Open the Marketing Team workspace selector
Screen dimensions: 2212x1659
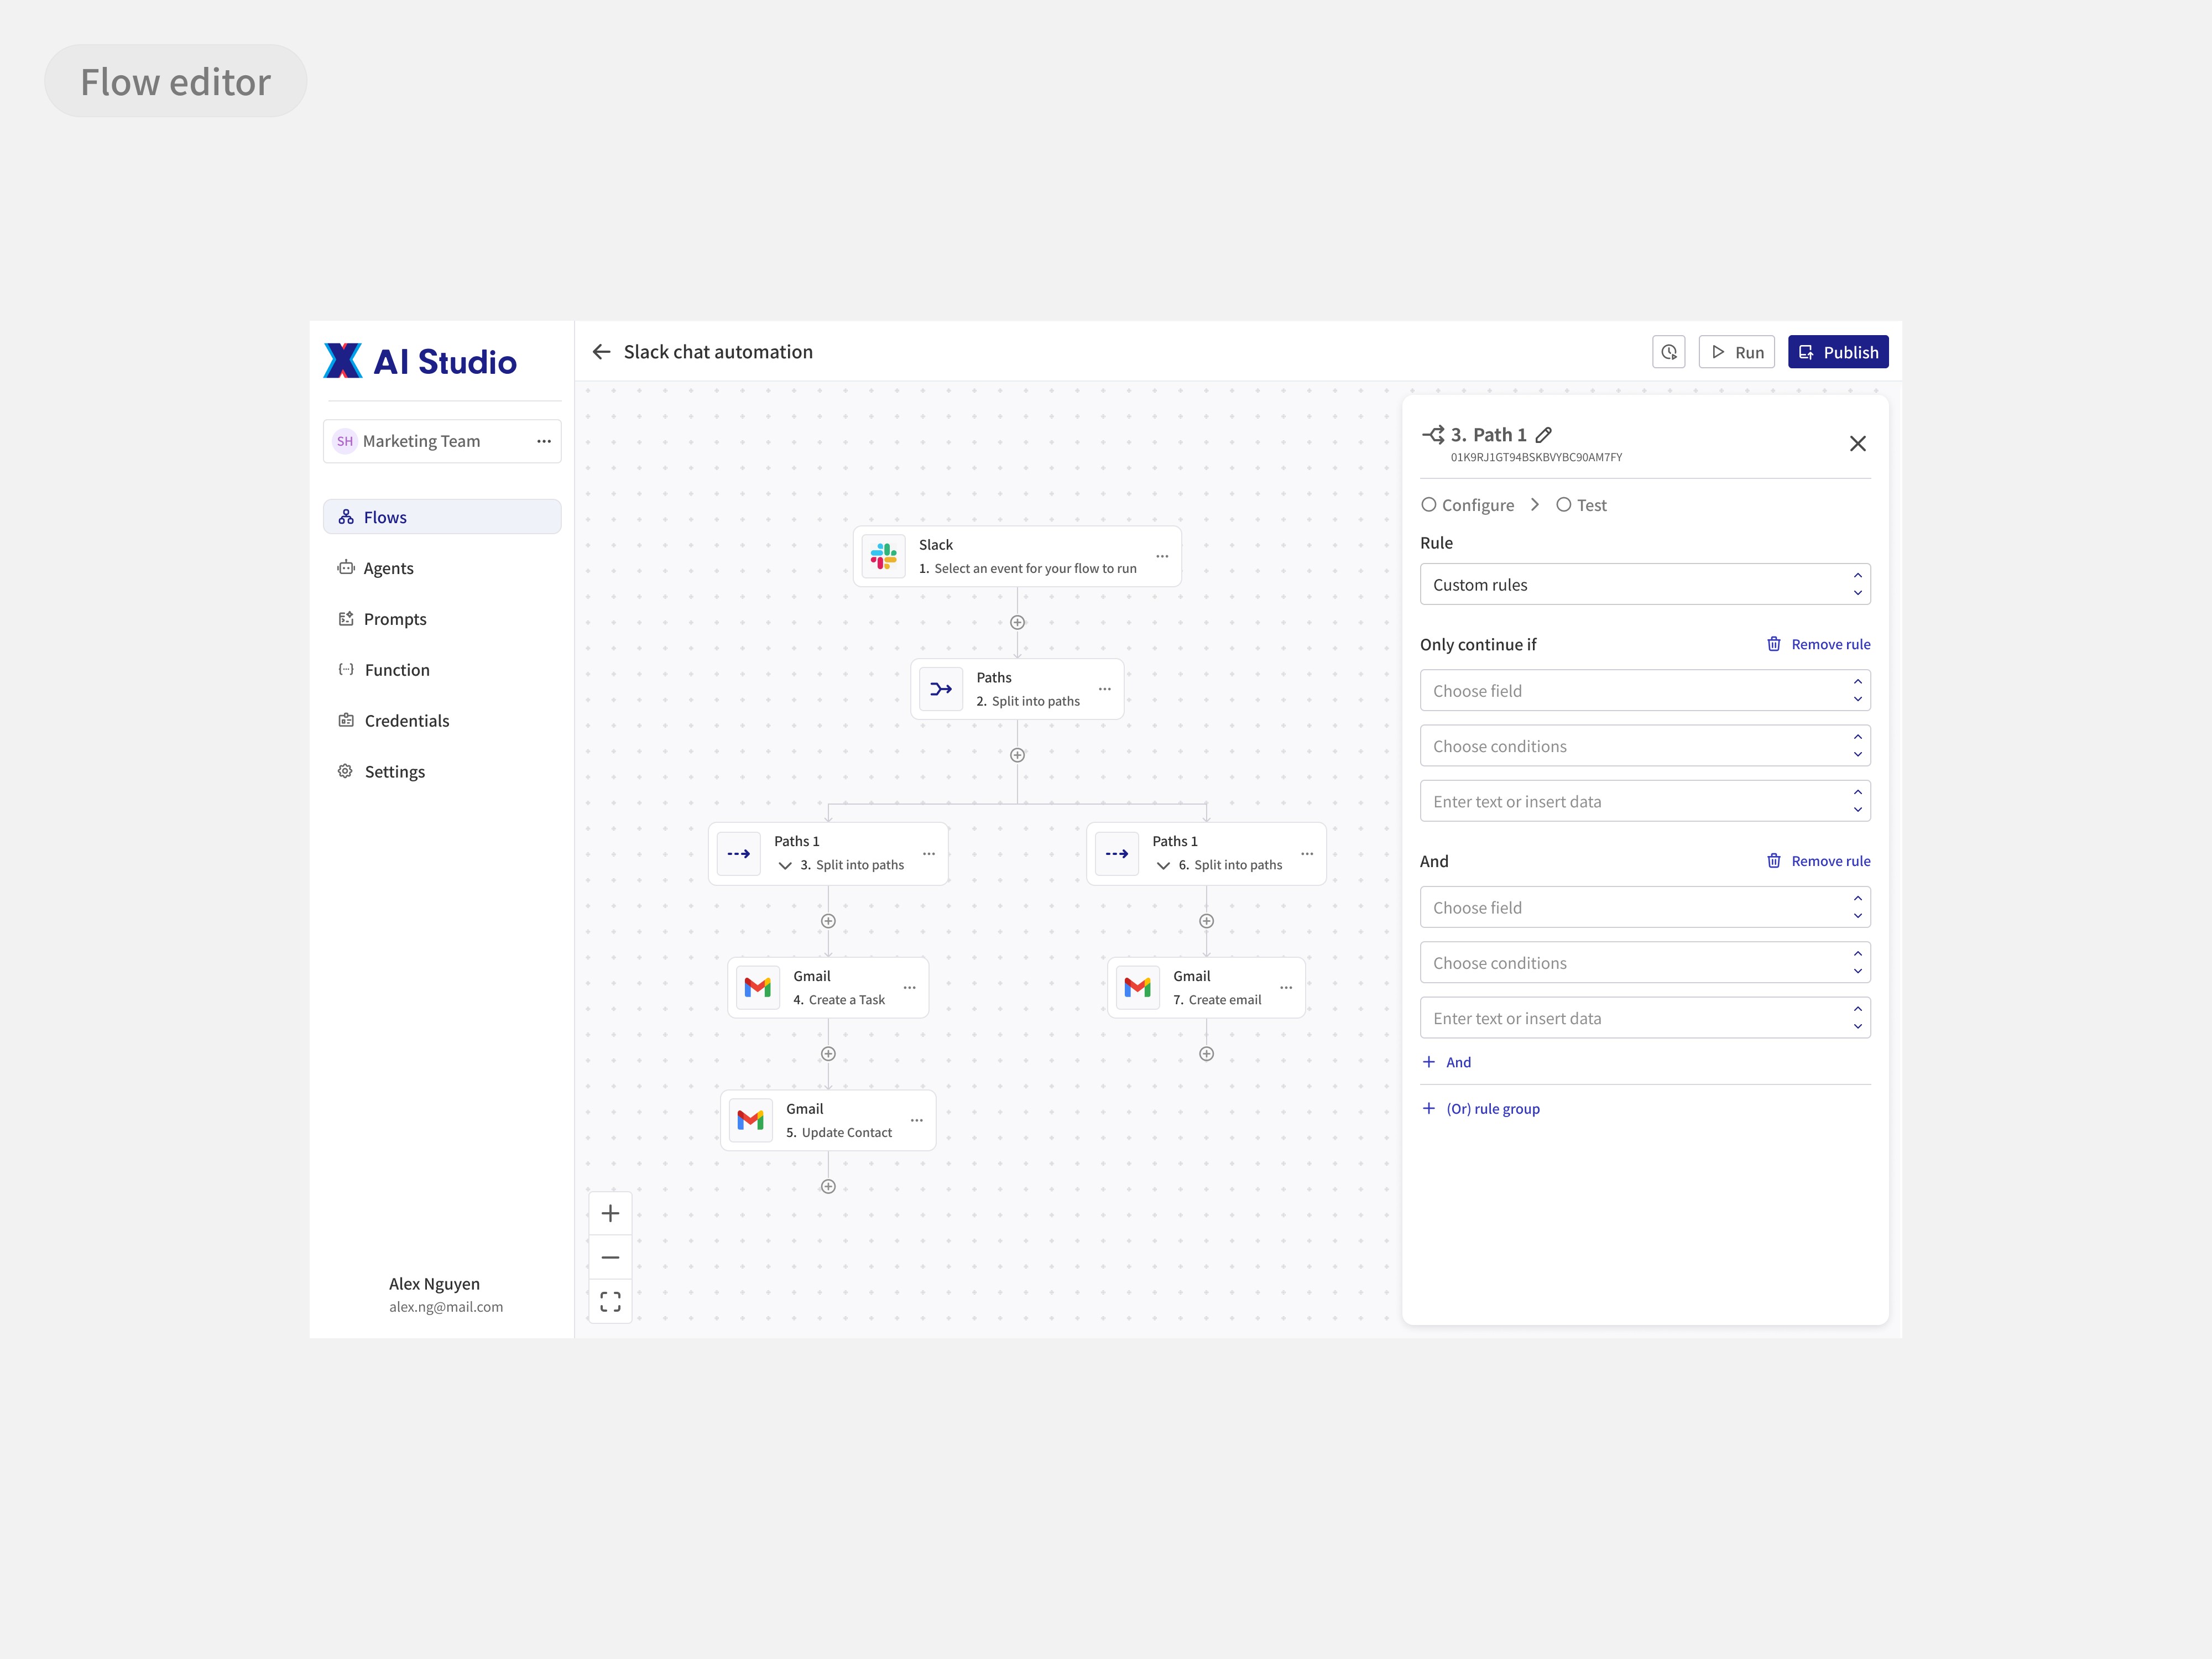click(x=442, y=441)
